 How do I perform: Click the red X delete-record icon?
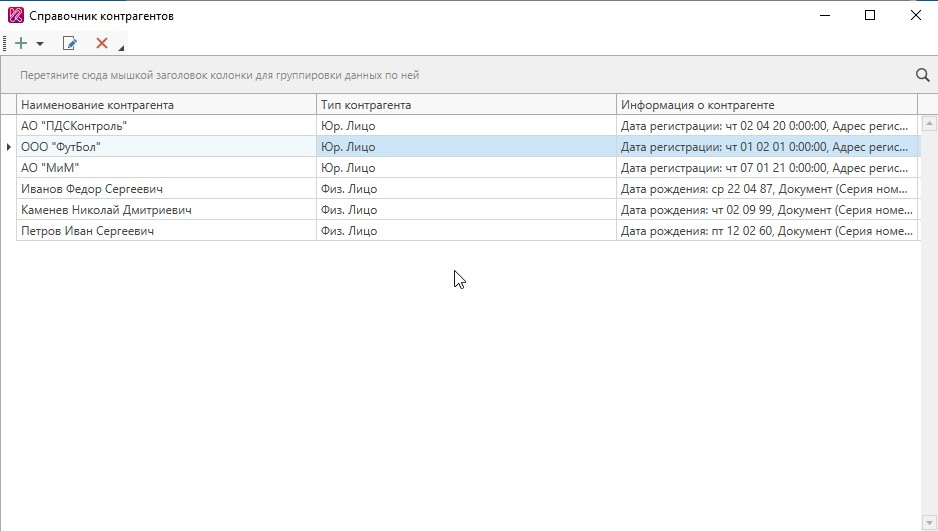click(x=101, y=43)
